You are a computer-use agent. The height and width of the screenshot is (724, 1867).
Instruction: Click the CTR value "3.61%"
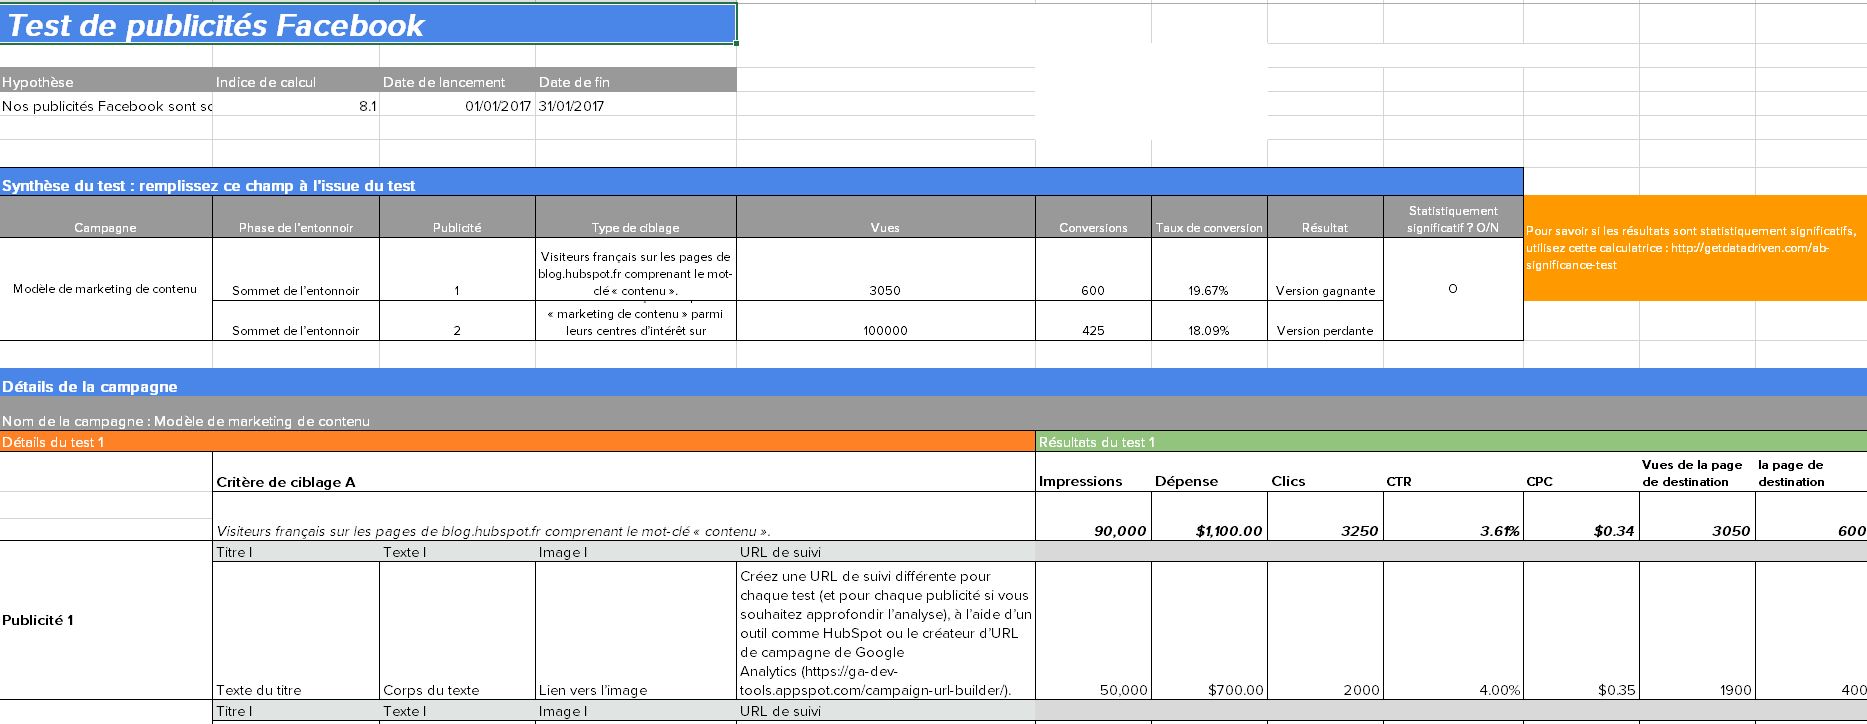pyautogui.click(x=1453, y=516)
